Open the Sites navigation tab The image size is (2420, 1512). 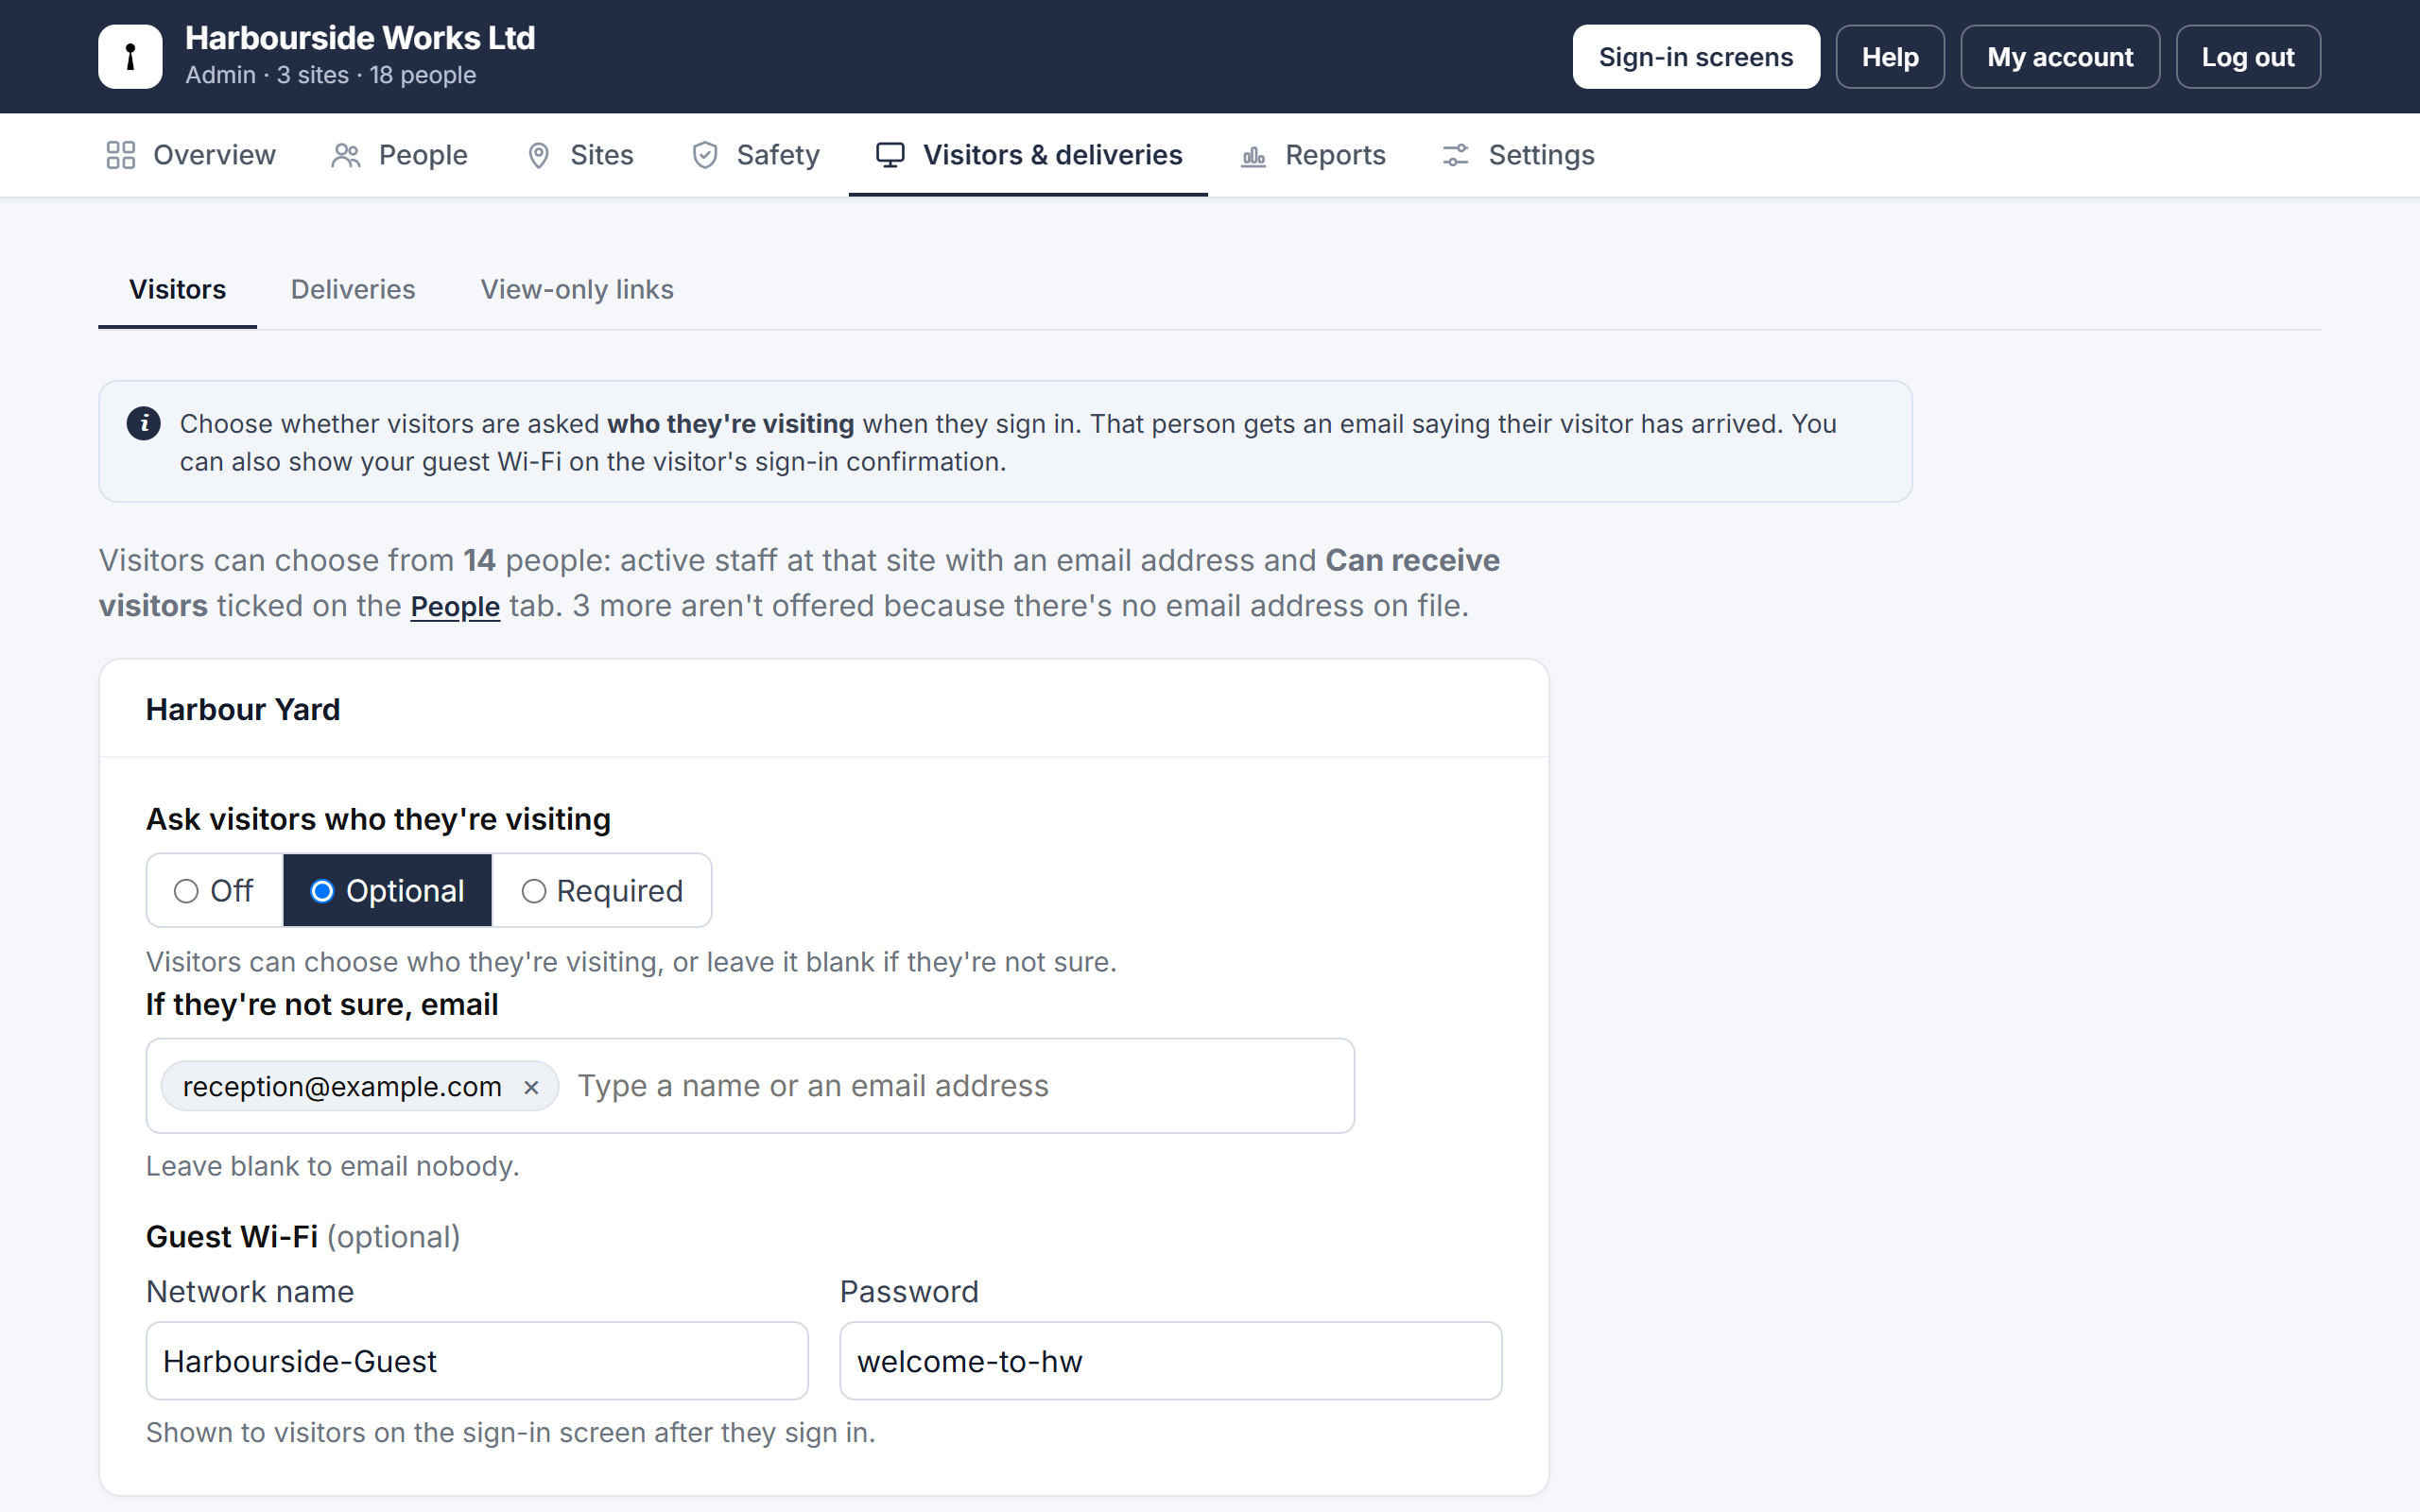coord(579,155)
